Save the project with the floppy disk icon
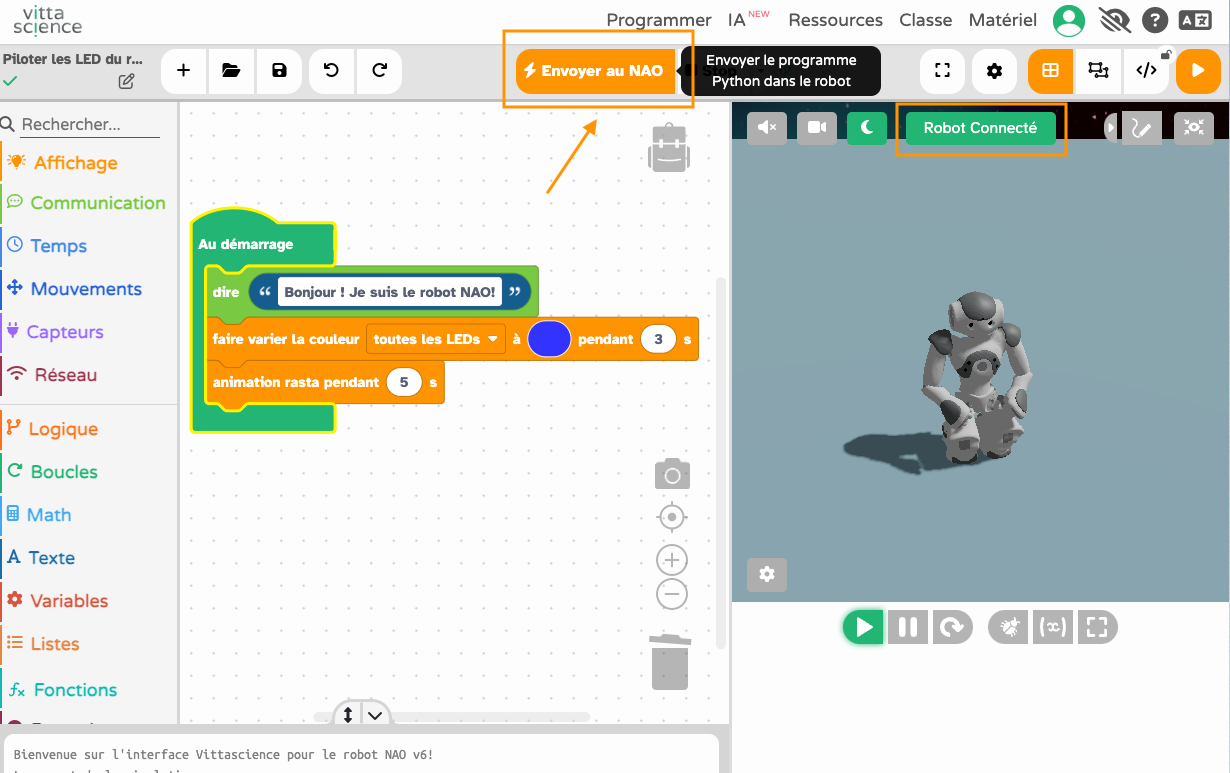 [279, 71]
